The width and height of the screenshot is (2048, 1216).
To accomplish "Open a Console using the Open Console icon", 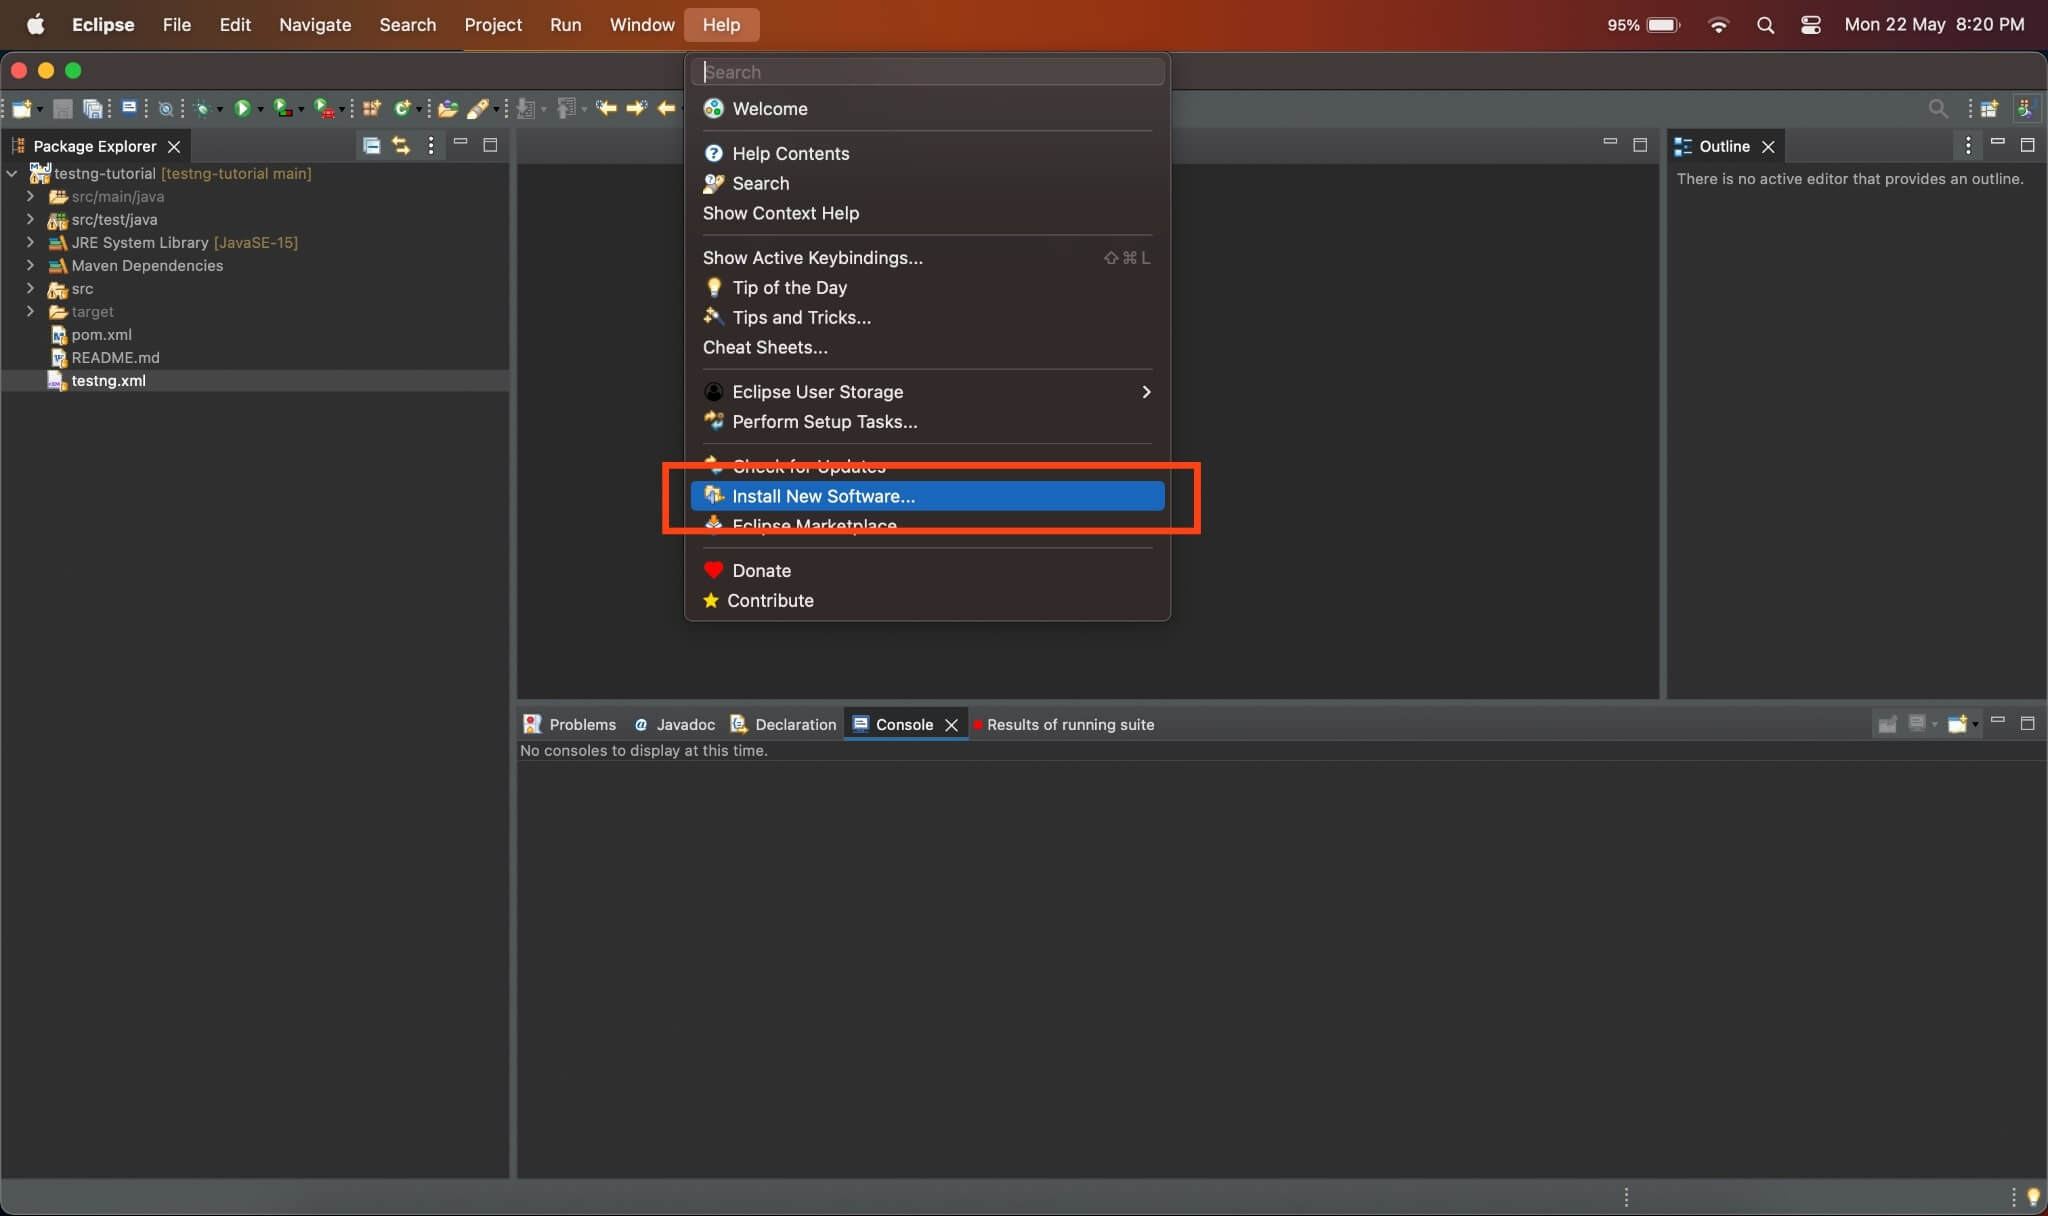I will click(x=1958, y=724).
